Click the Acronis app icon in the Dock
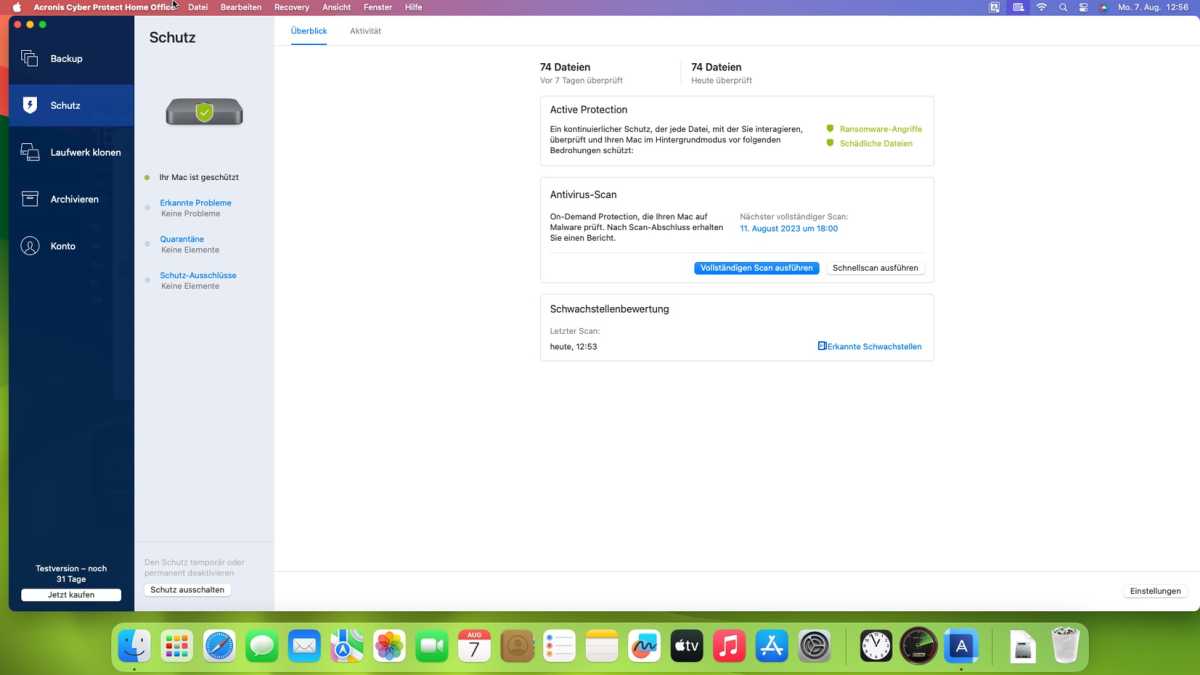 pyautogui.click(x=961, y=646)
